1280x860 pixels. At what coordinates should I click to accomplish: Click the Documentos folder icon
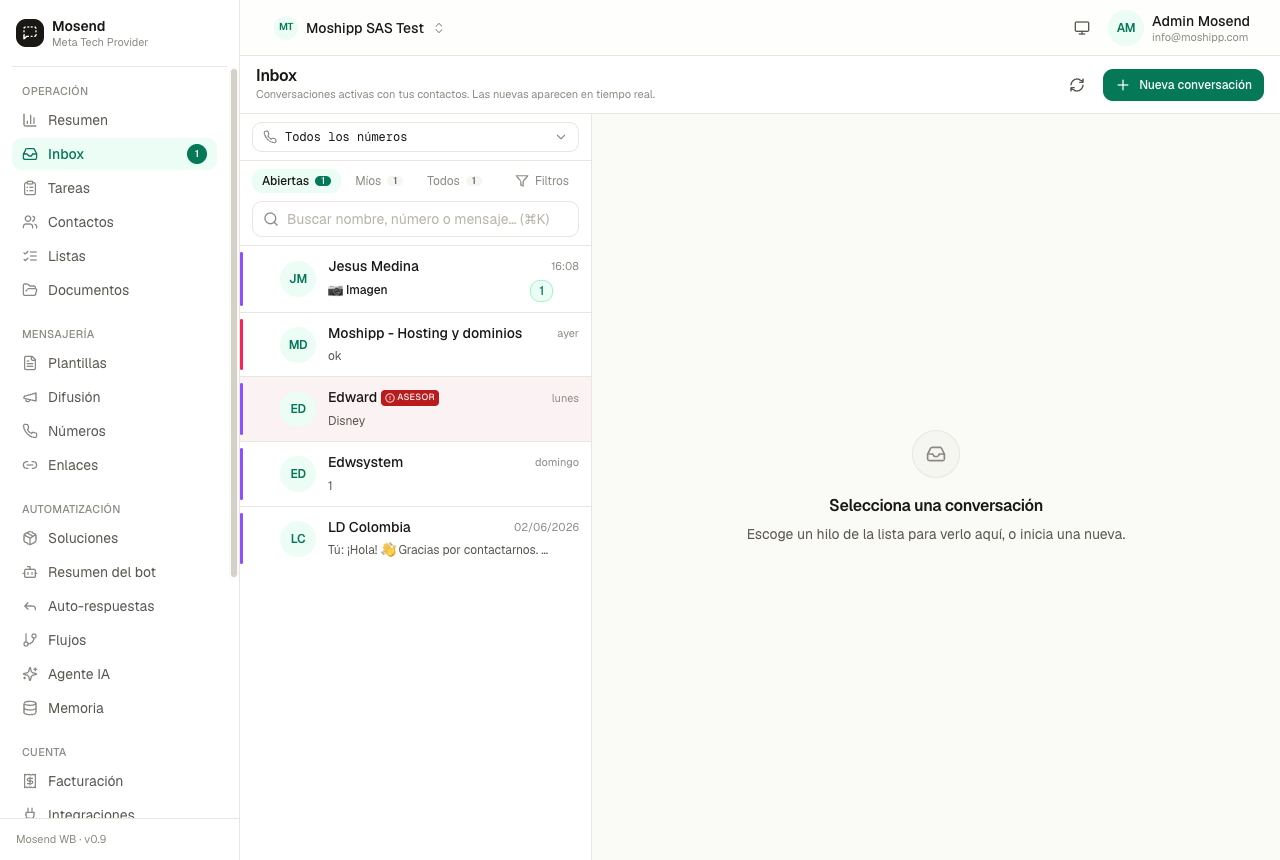pos(30,290)
